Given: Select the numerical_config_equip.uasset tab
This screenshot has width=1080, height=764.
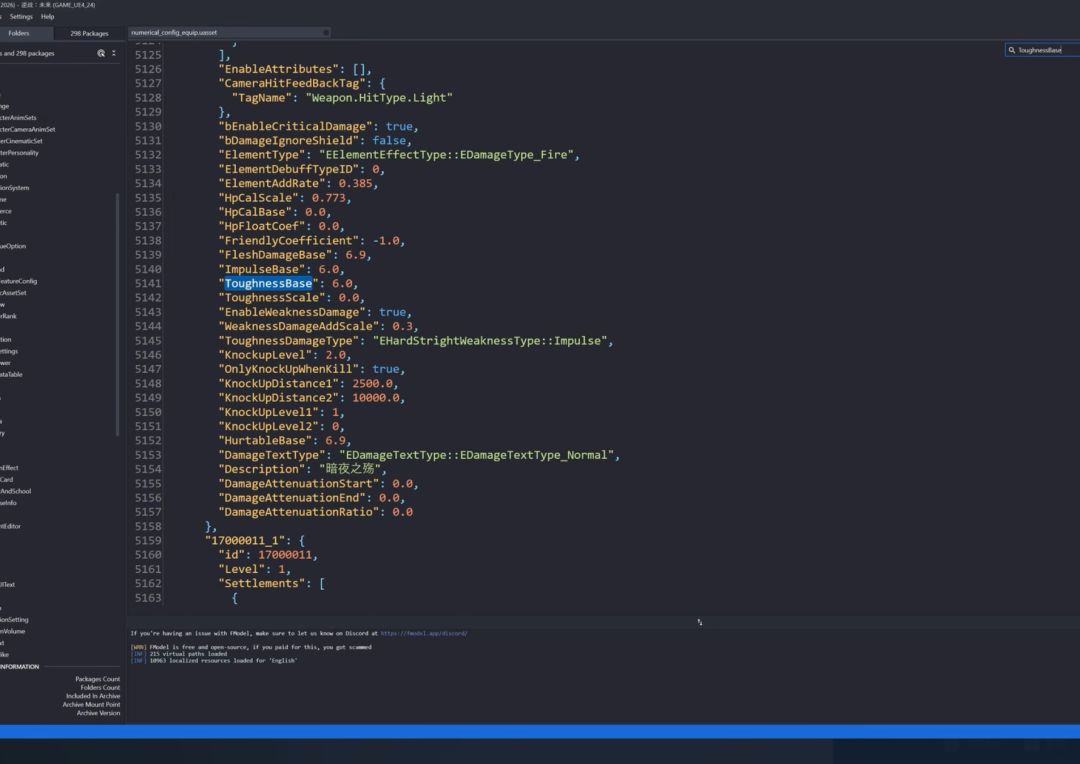Looking at the screenshot, I should point(175,33).
